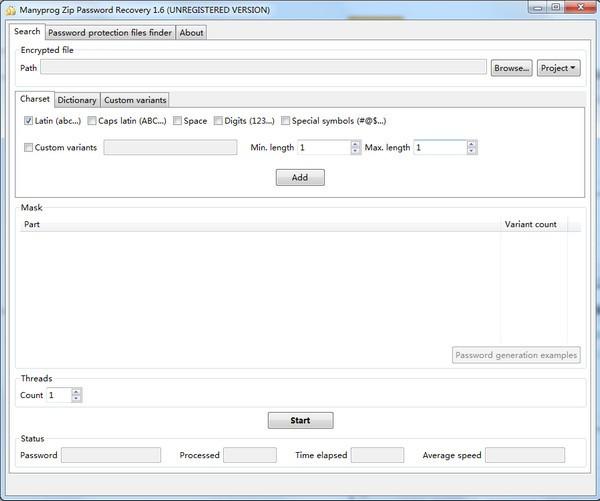The width and height of the screenshot is (600, 501).
Task: Click the Manyprog app icon in title bar
Action: pyautogui.click(x=10, y=10)
